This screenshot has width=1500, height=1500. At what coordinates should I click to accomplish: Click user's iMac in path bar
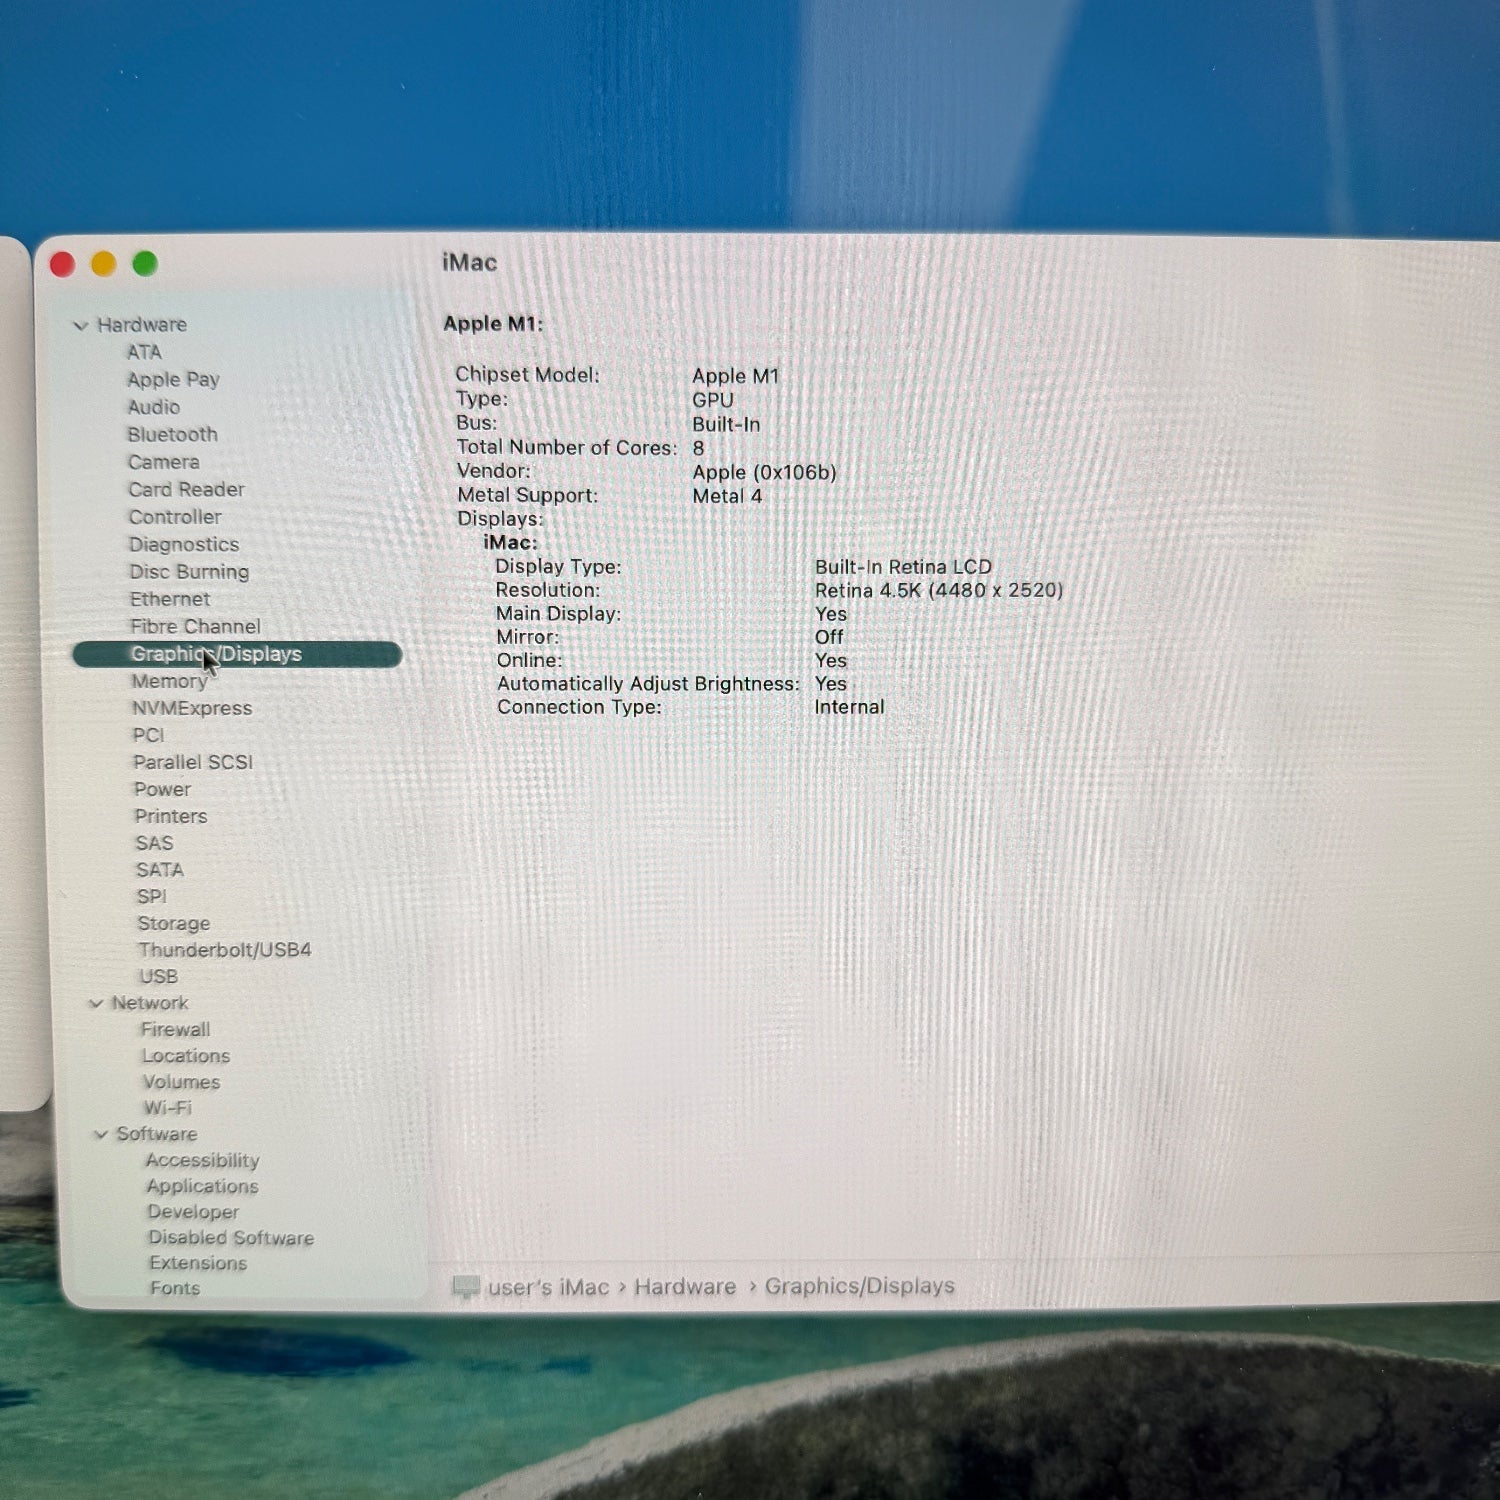pos(548,1287)
